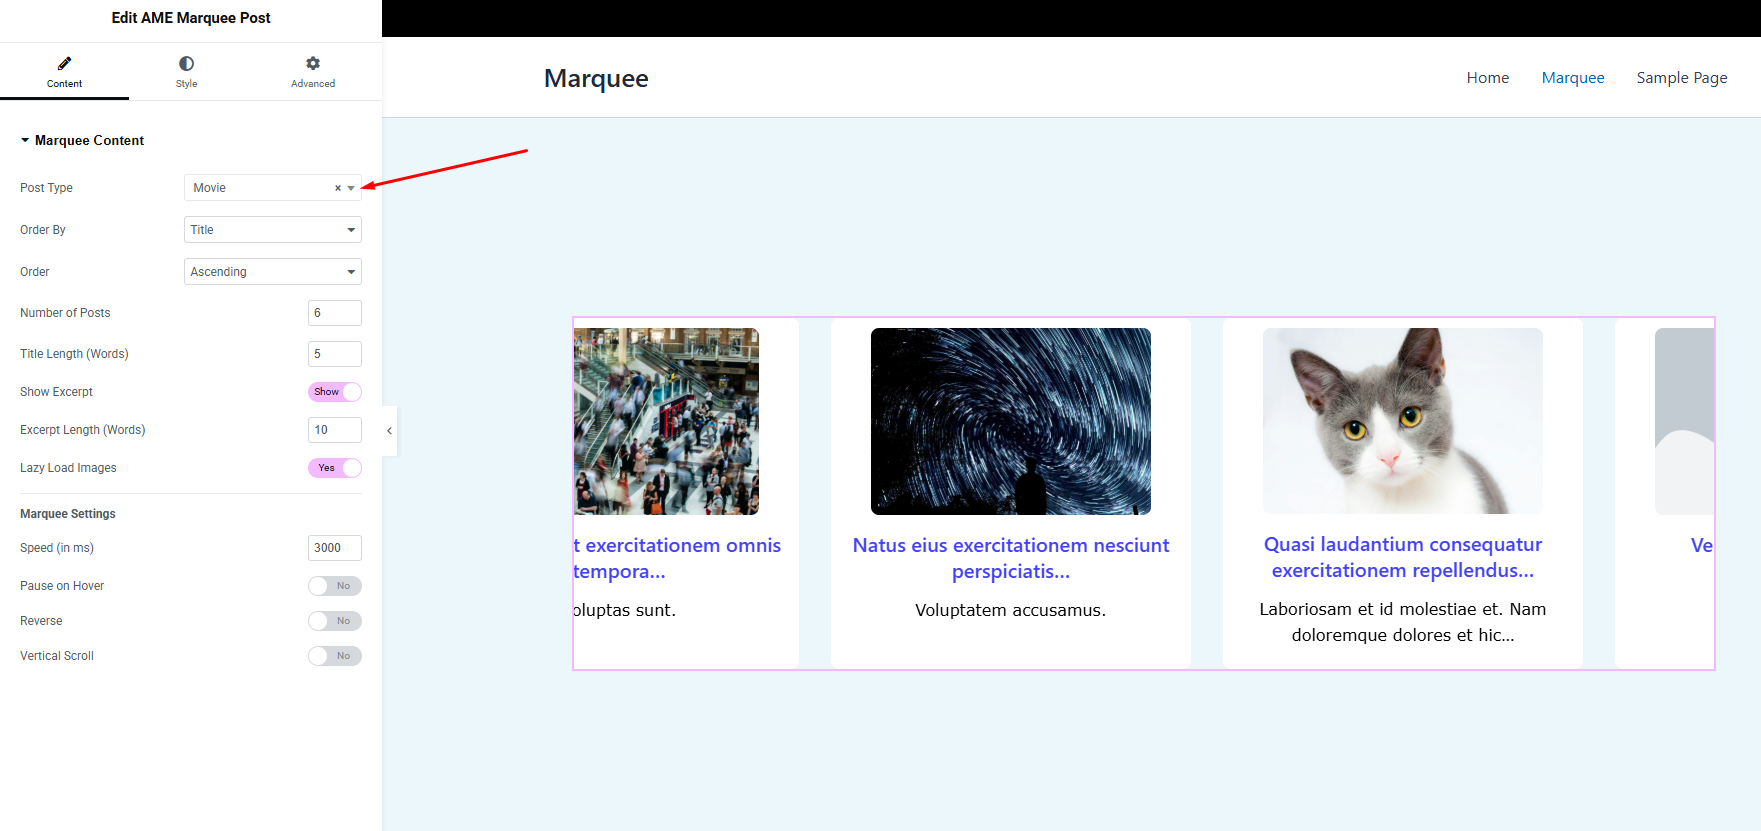Screen dimensions: 1761x831
Task: Toggle the Lazy Load Images switch
Action: coord(335,468)
